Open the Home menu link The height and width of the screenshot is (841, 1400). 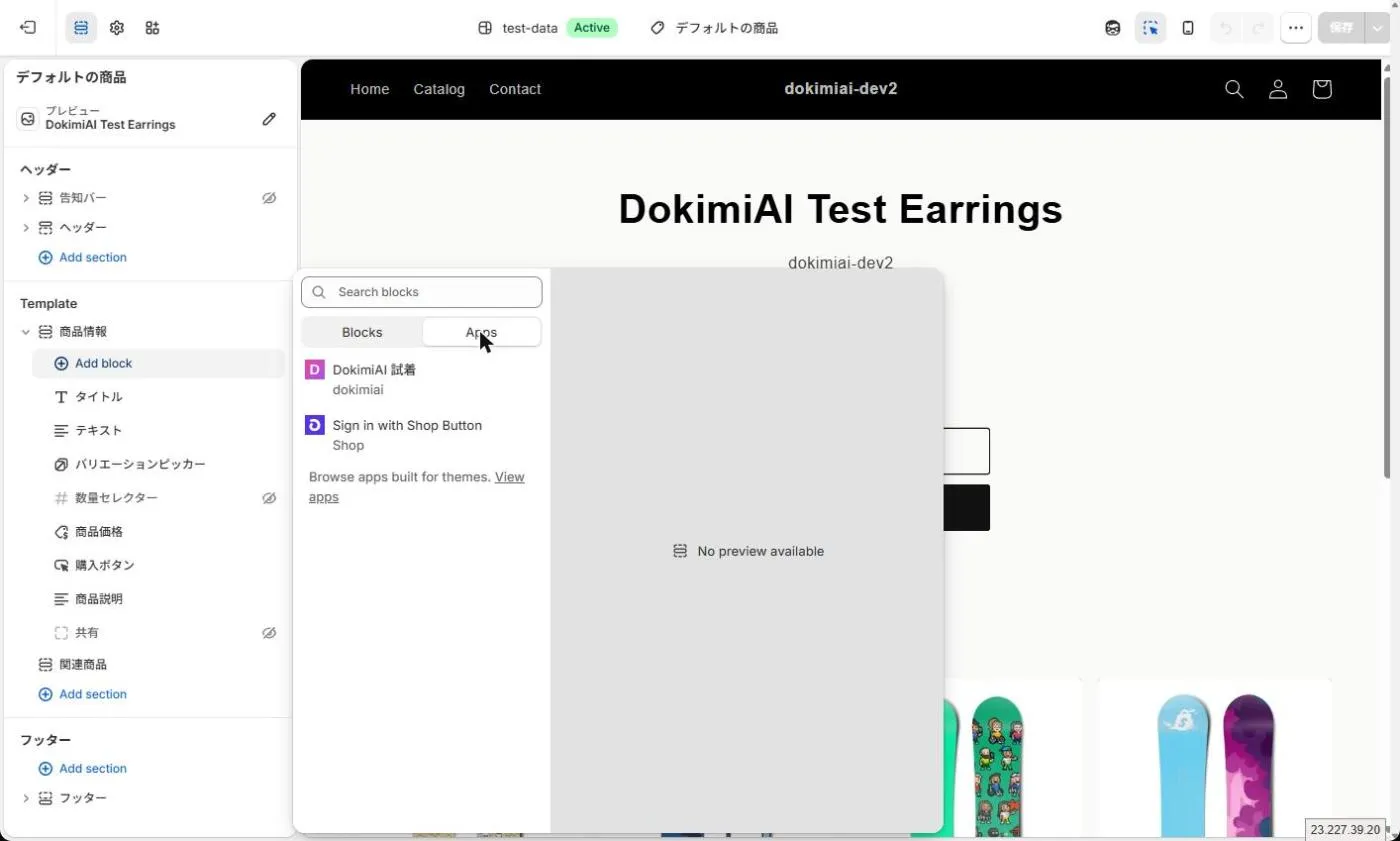pyautogui.click(x=369, y=89)
